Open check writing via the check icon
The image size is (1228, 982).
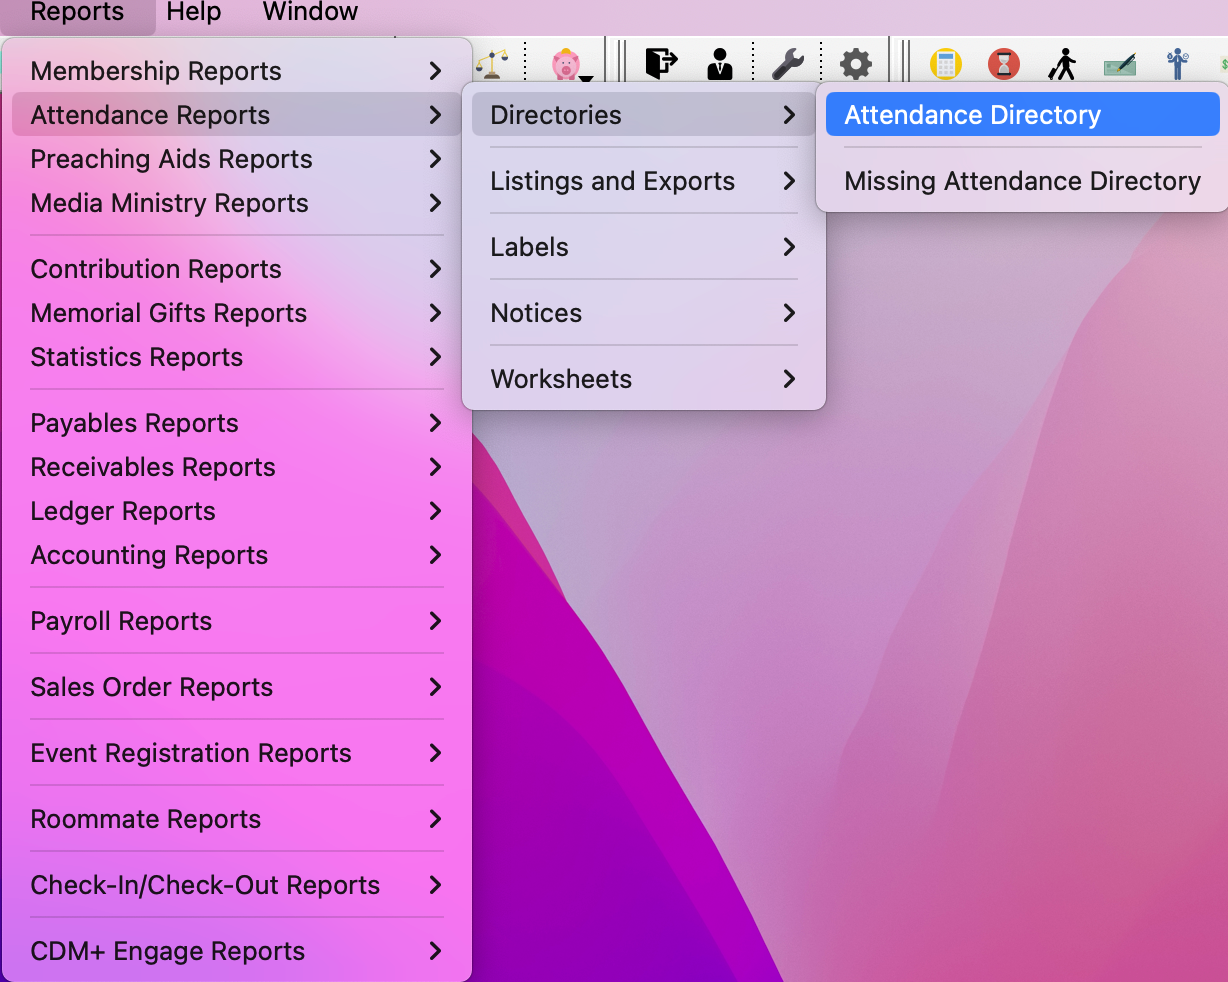[x=1119, y=63]
